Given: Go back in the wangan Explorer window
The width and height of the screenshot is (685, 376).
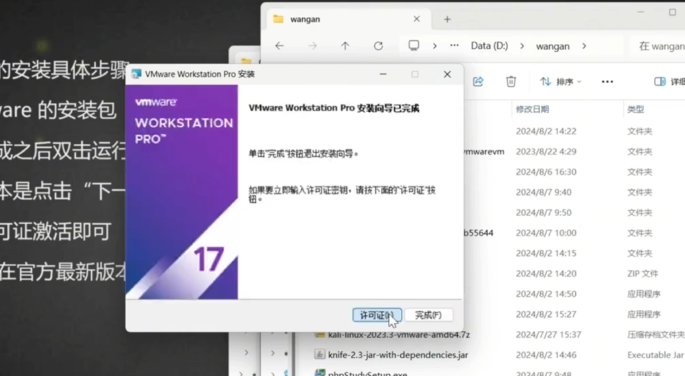Looking at the screenshot, I should 280,46.
